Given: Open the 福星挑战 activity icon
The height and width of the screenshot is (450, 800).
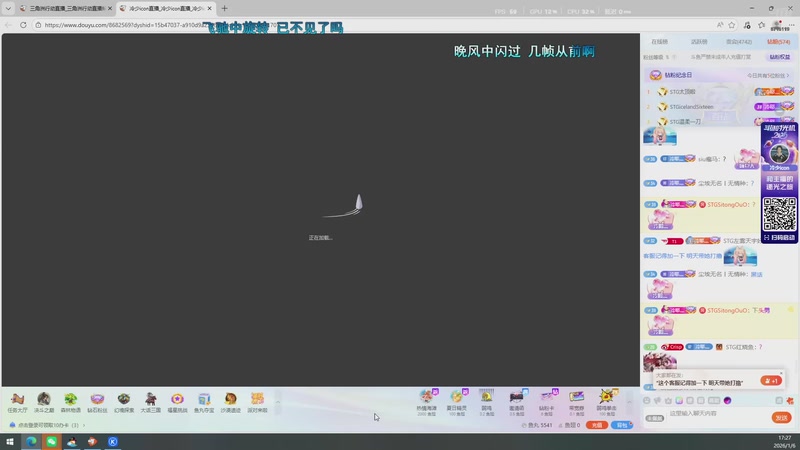Looking at the screenshot, I should pyautogui.click(x=177, y=402).
